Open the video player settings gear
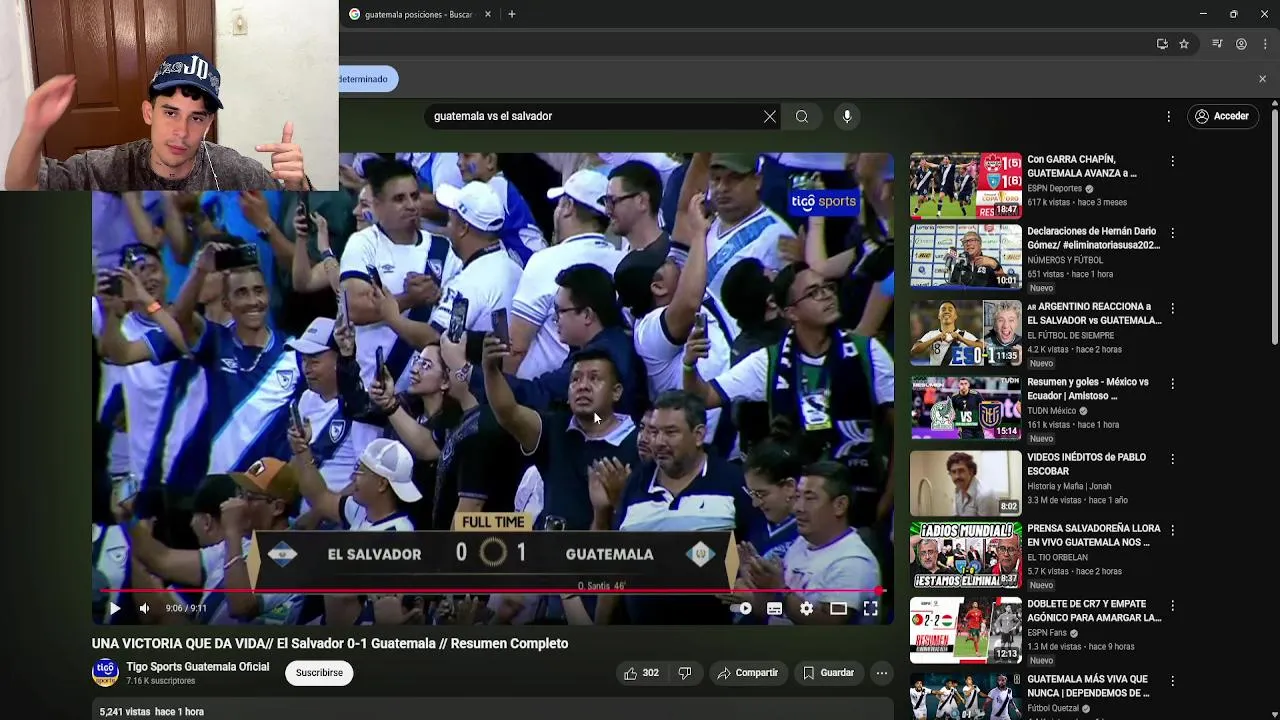Image resolution: width=1280 pixels, height=720 pixels. (806, 608)
